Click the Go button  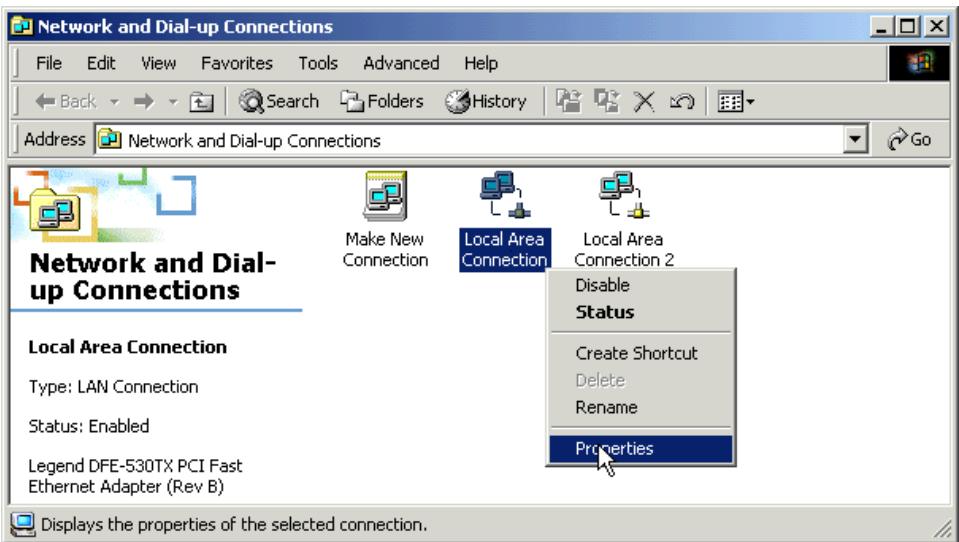(x=909, y=140)
